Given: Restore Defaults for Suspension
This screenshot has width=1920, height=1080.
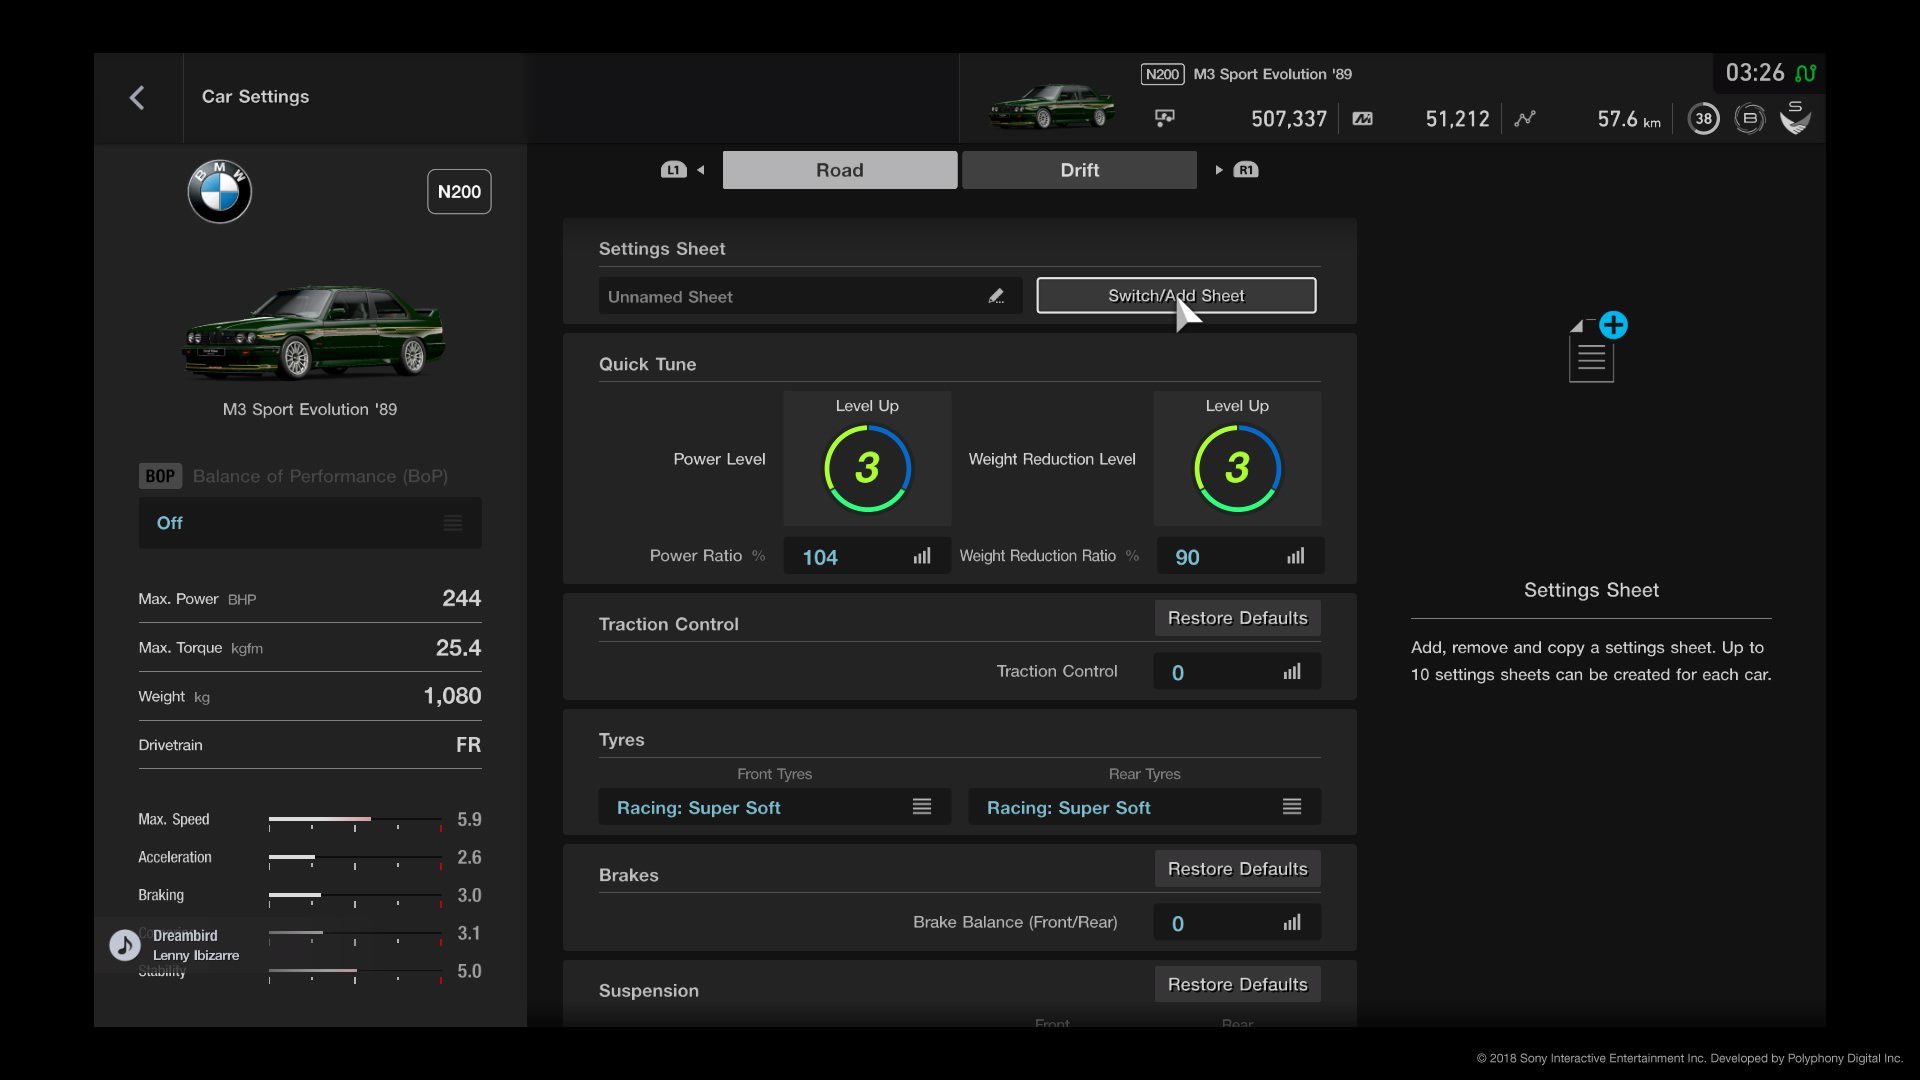Looking at the screenshot, I should pyautogui.click(x=1237, y=984).
